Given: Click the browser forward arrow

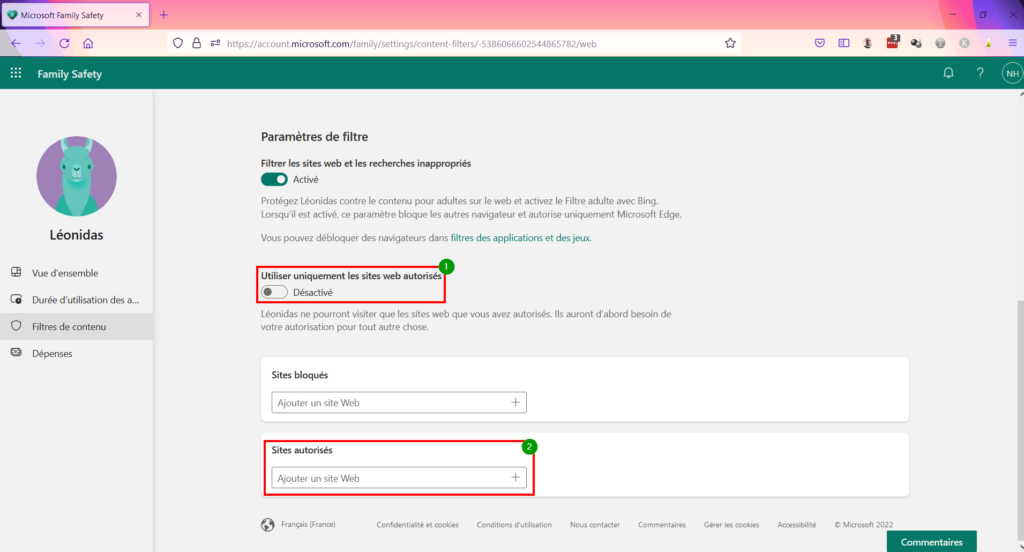Looking at the screenshot, I should coord(40,43).
